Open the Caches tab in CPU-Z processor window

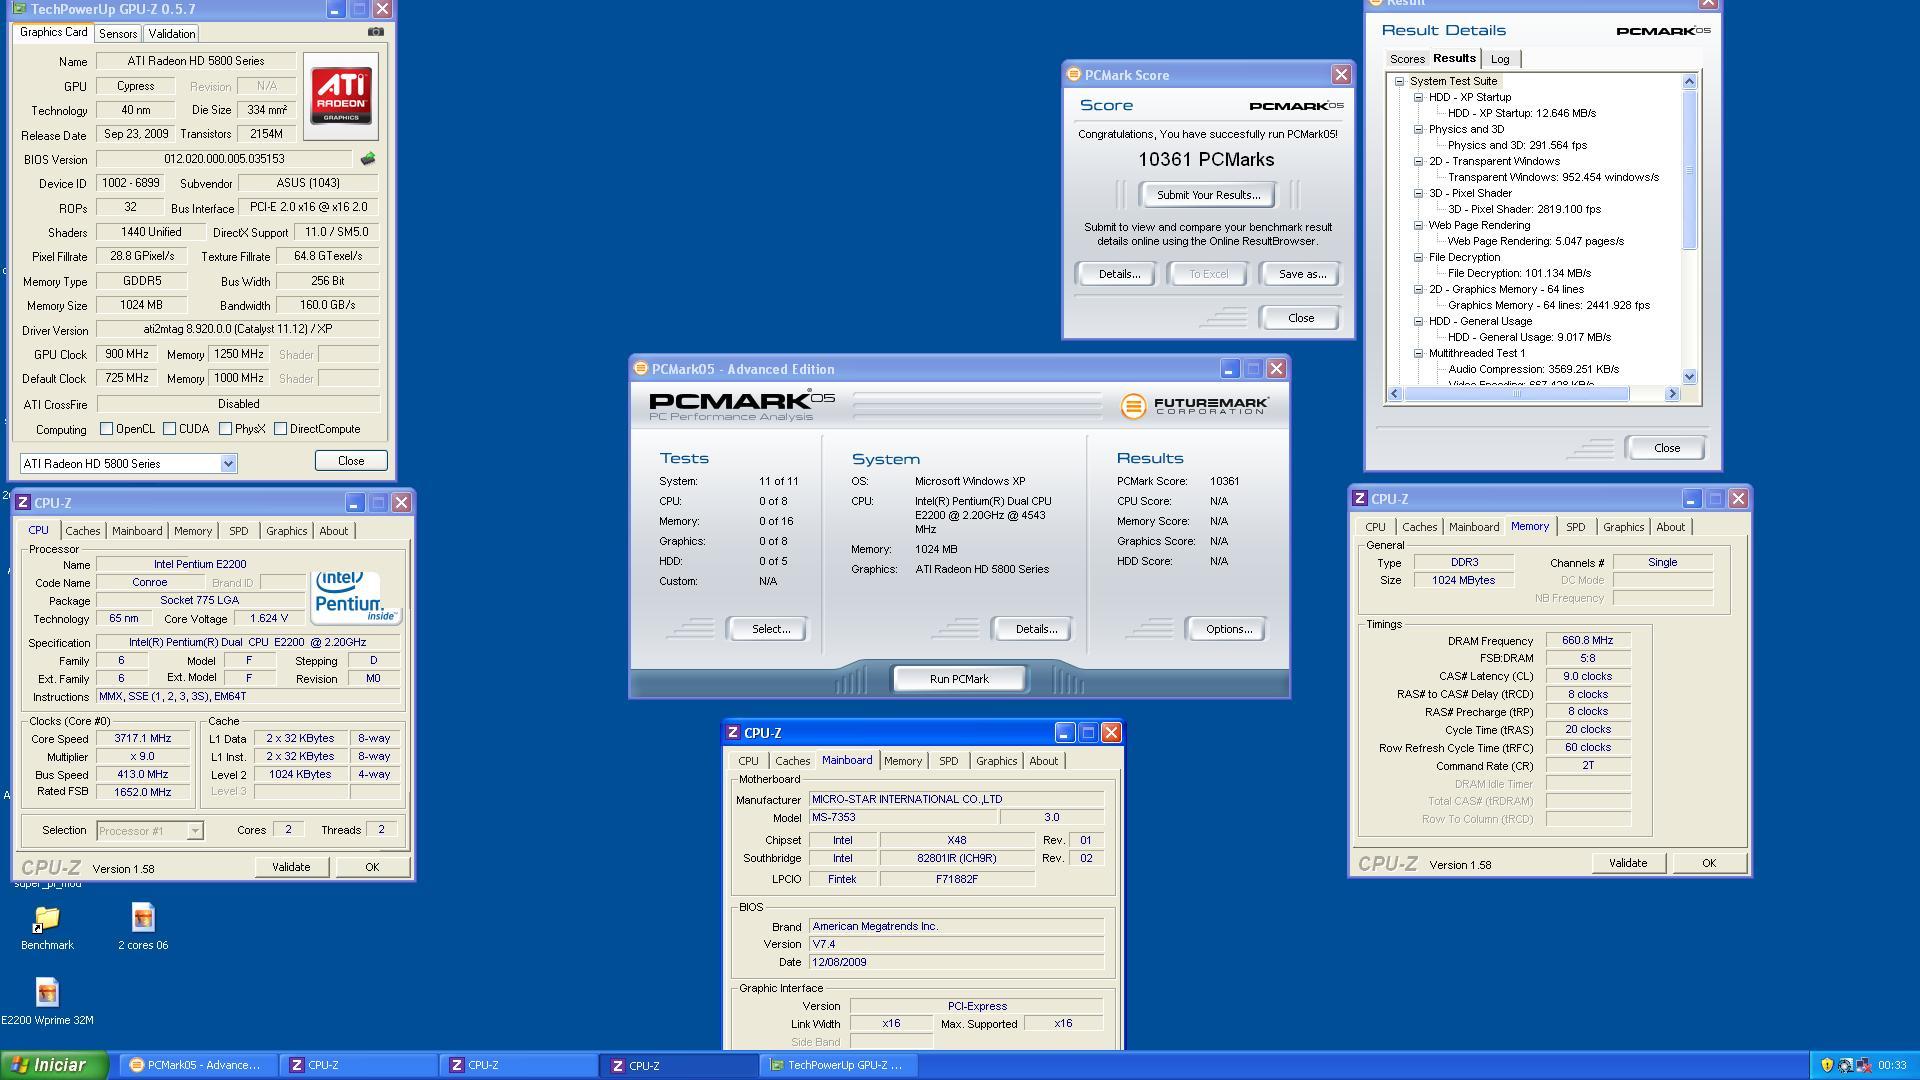tap(83, 531)
